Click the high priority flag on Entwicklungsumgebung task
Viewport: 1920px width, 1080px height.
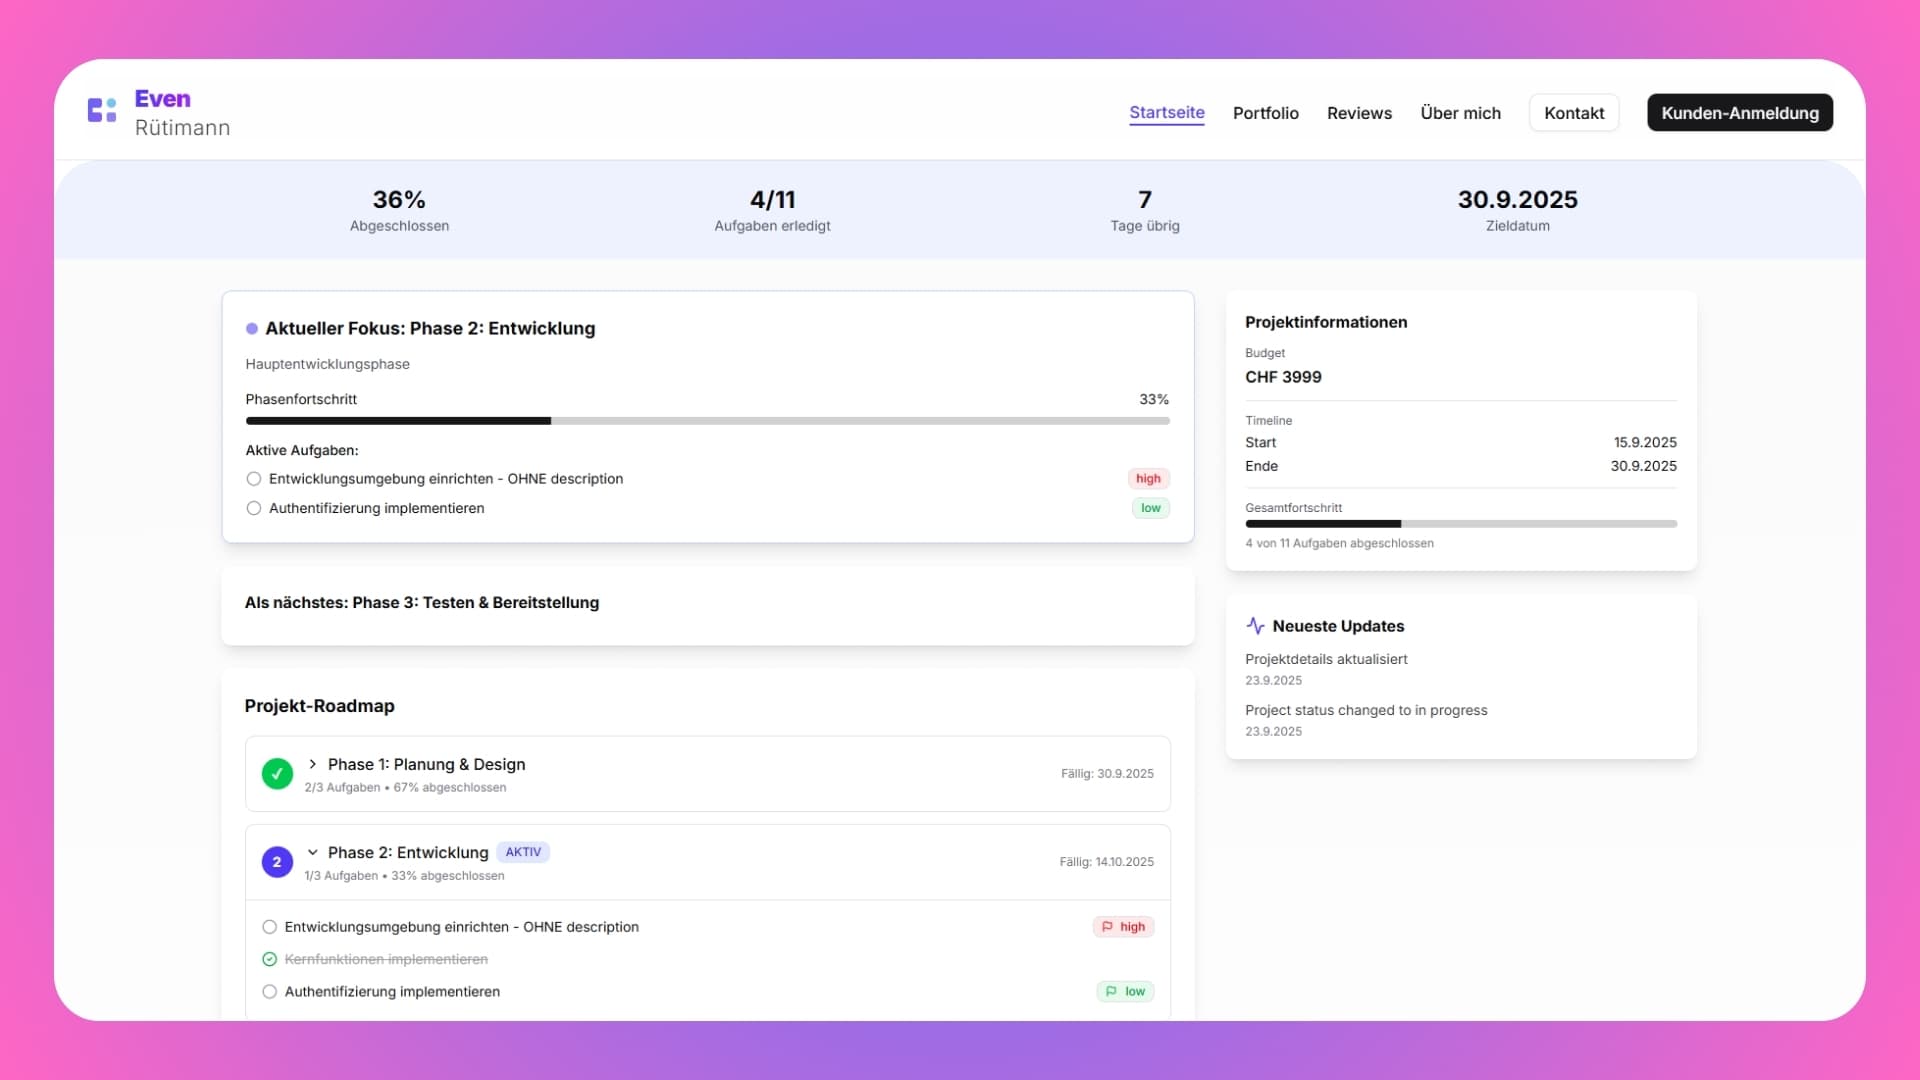(1123, 926)
